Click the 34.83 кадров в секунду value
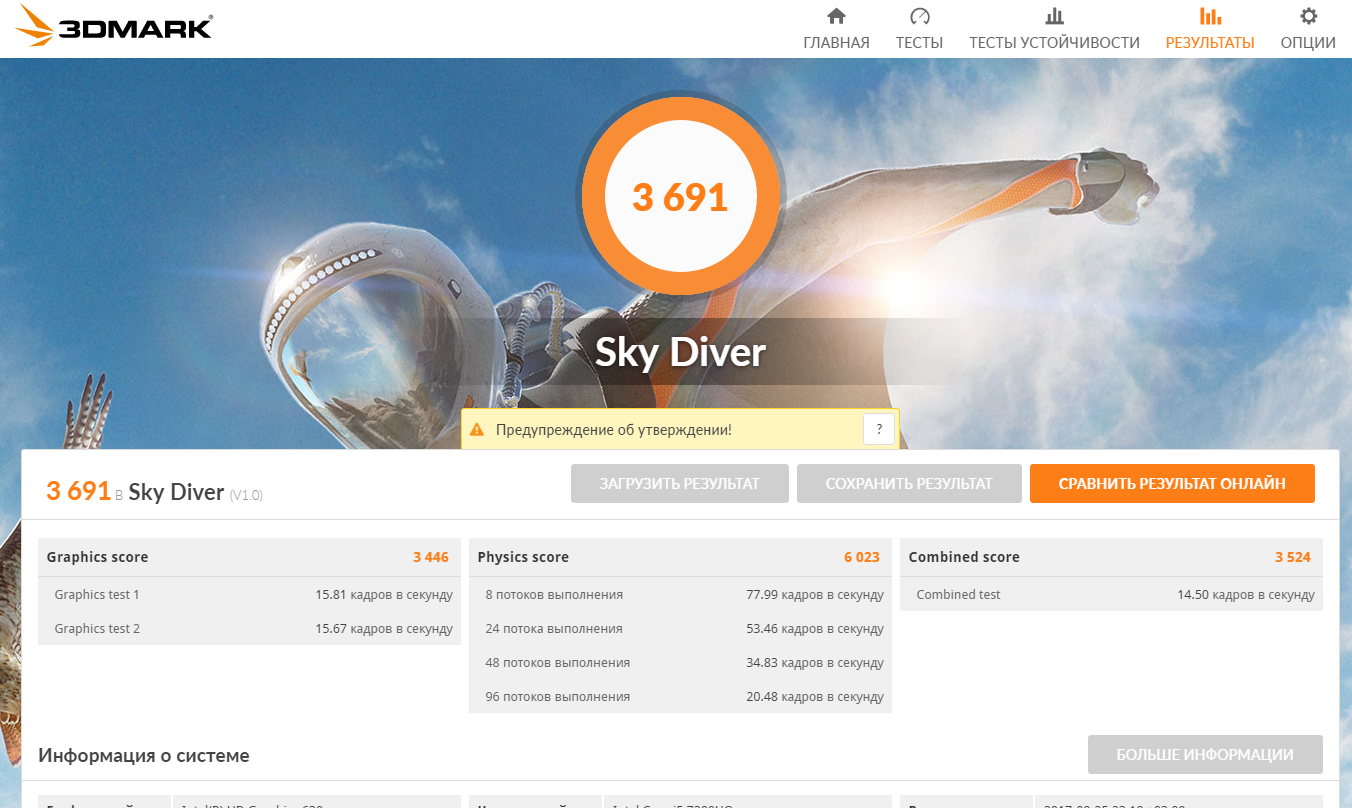This screenshot has width=1352, height=808. 815,663
